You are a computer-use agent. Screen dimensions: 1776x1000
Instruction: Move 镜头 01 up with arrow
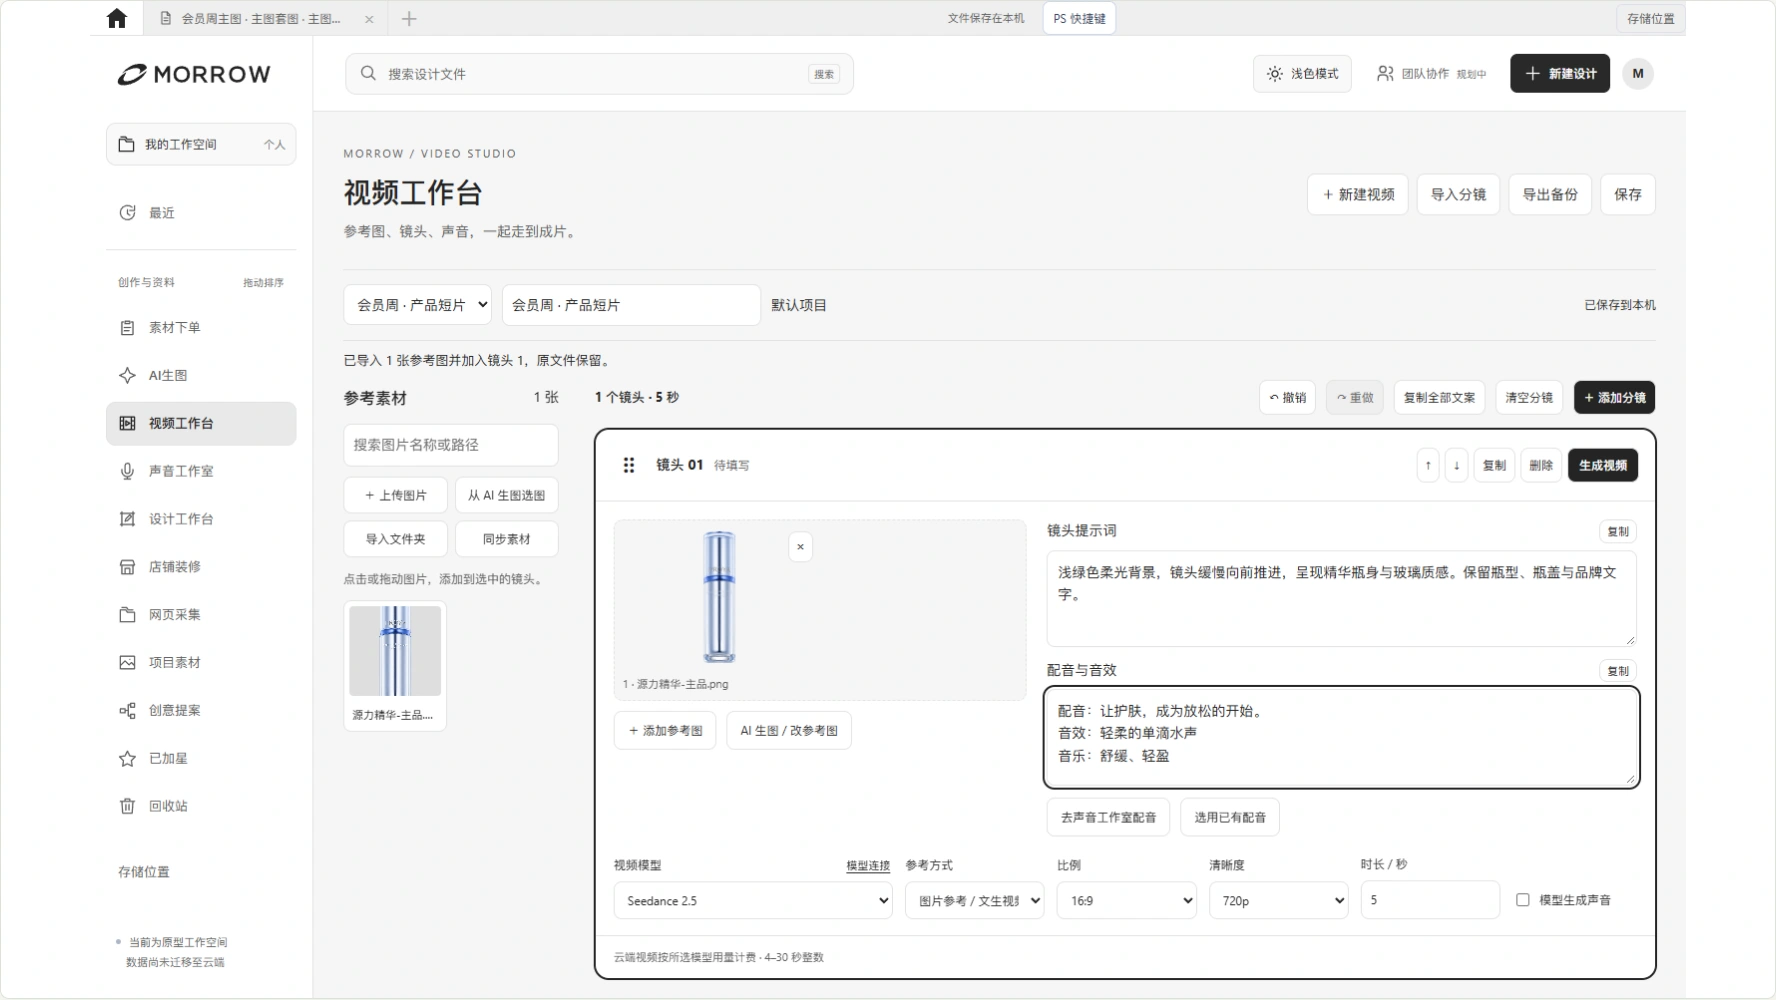[x=1428, y=465]
